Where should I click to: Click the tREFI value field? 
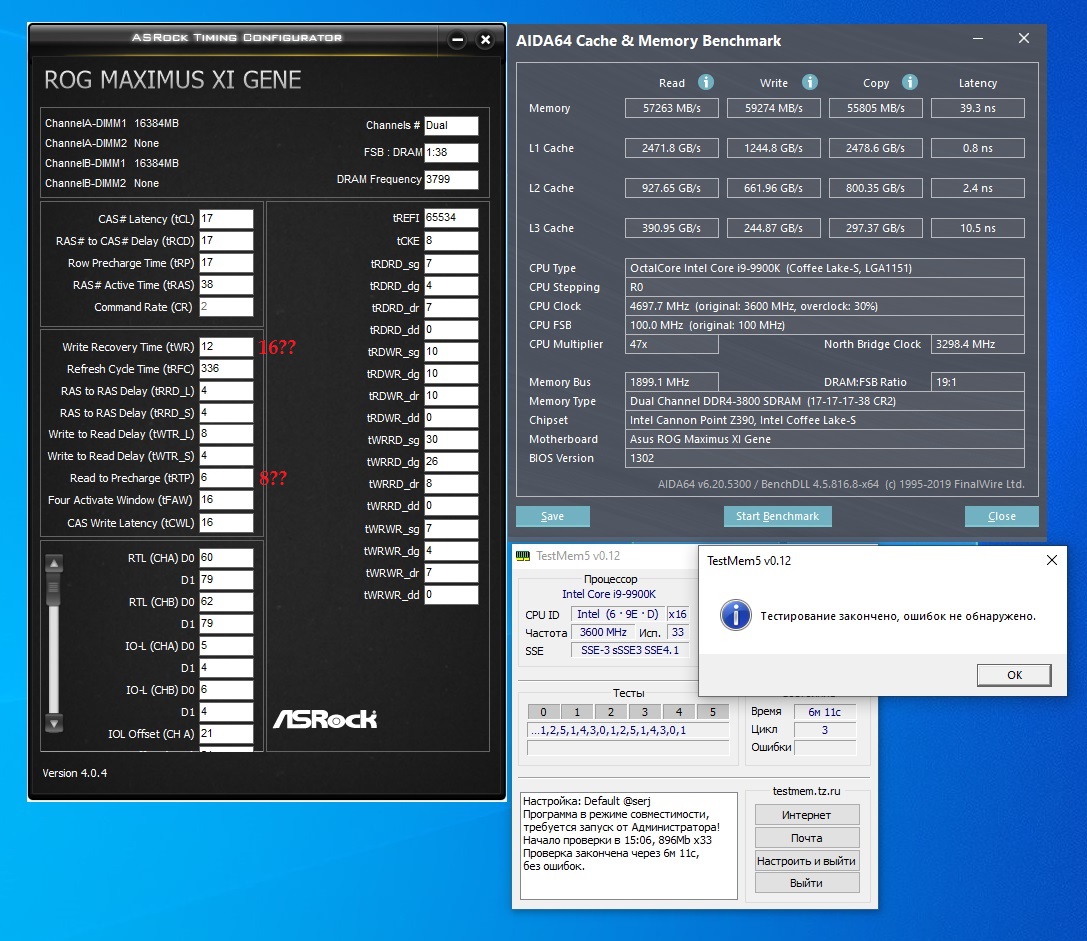pos(451,218)
